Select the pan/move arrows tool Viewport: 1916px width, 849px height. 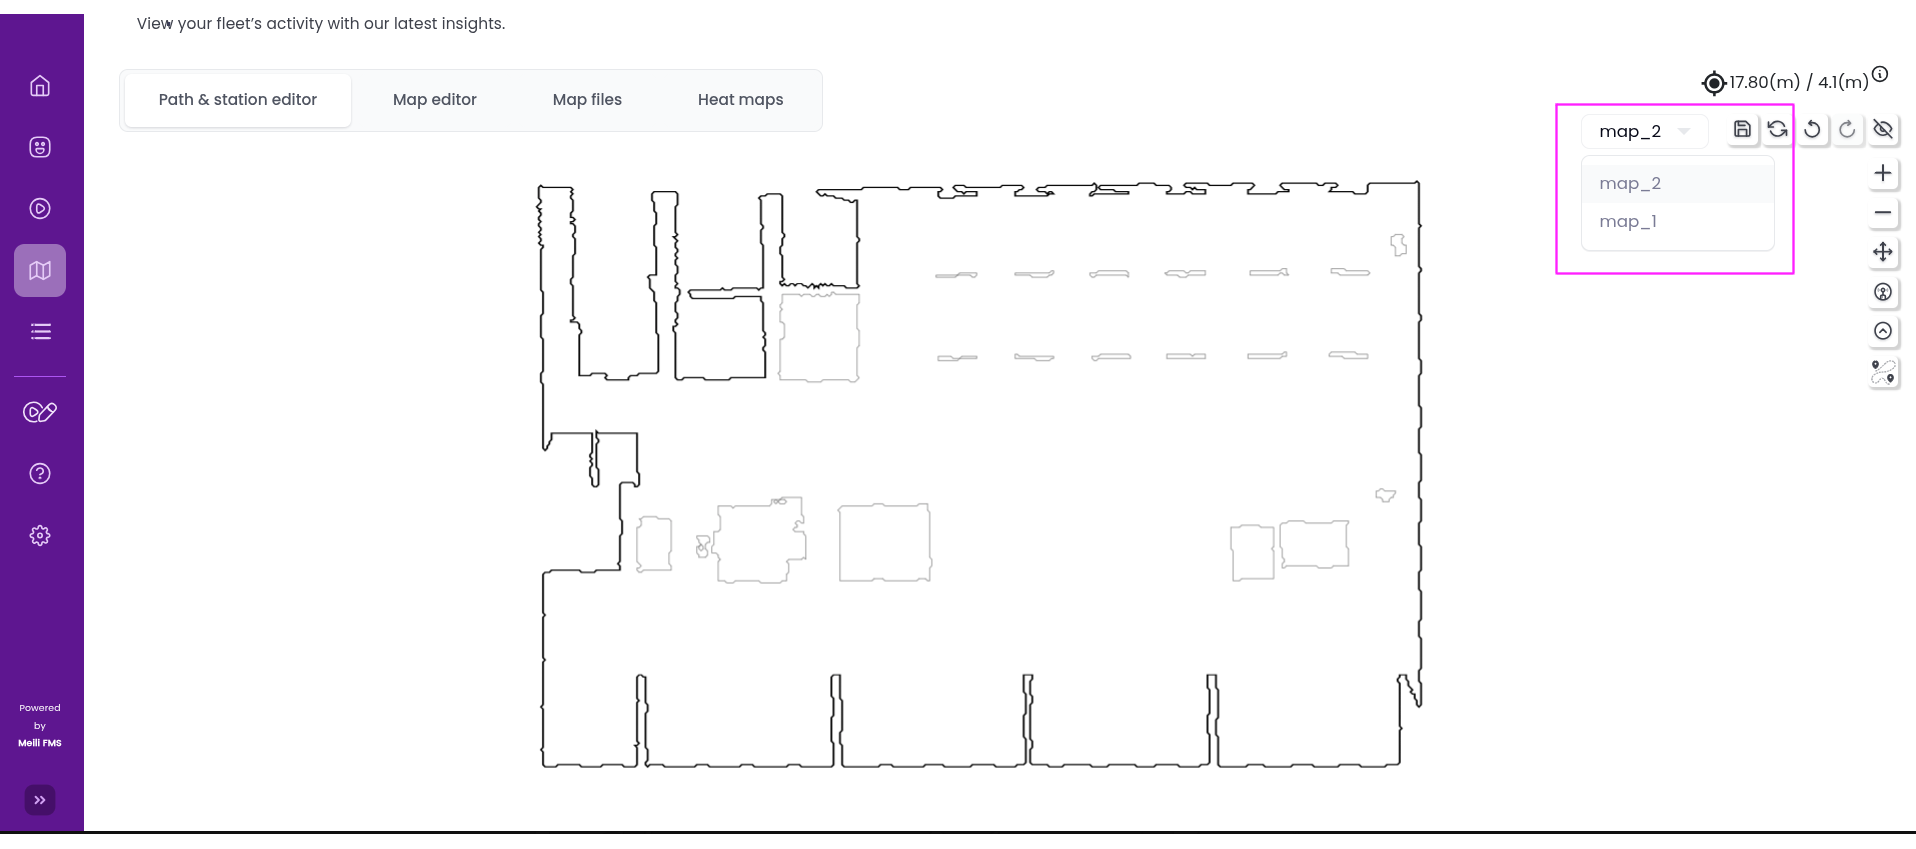(x=1883, y=252)
